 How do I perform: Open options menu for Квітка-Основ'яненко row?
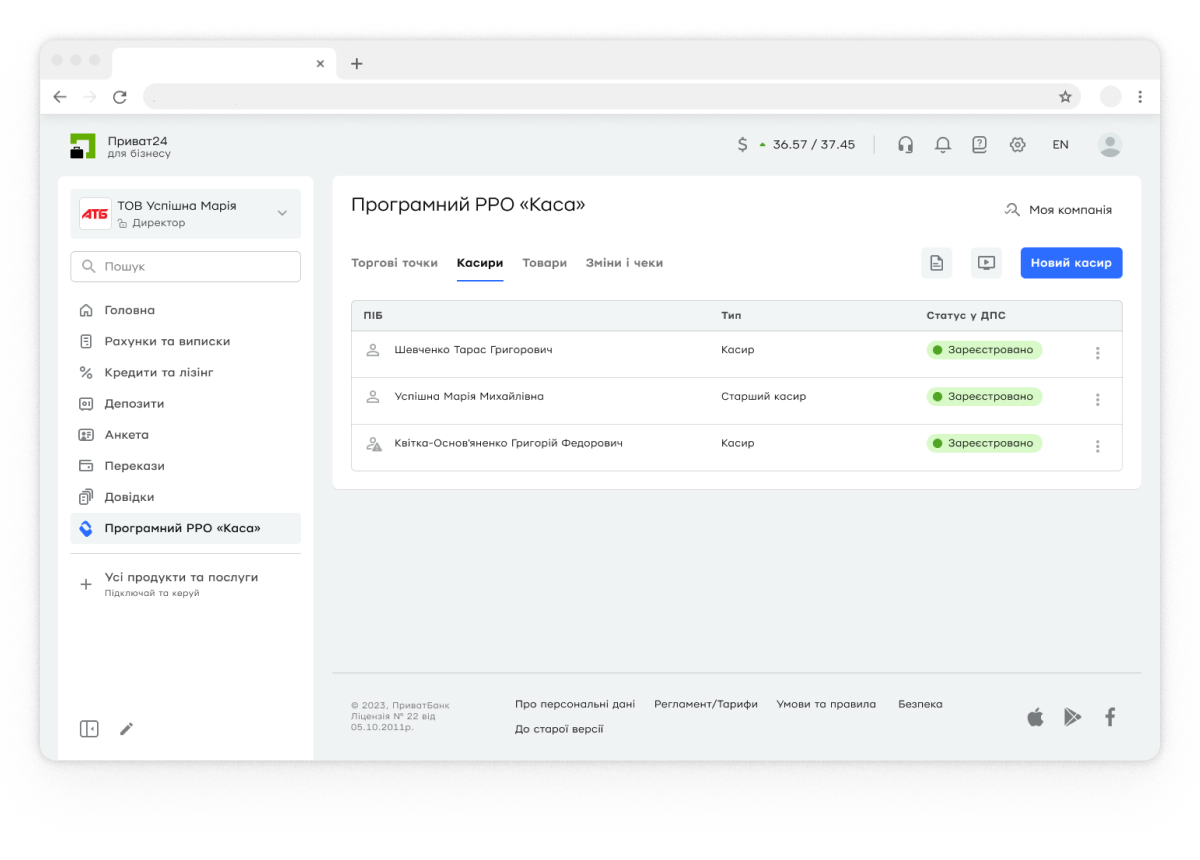[1097, 447]
